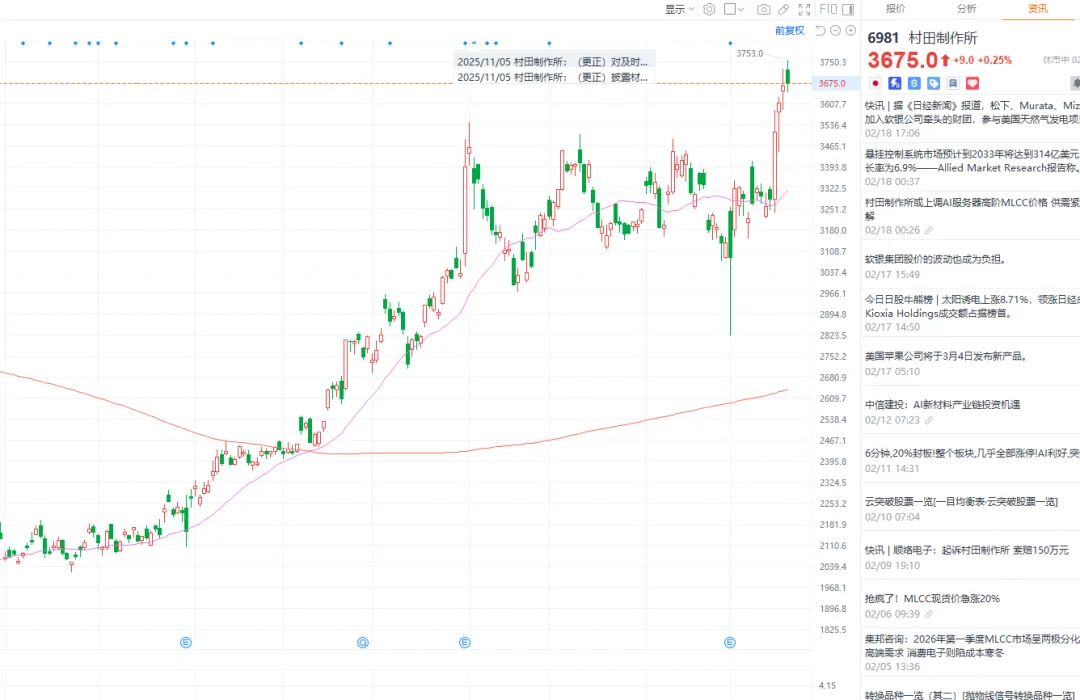Click the blue lightning trade icon
The image size is (1080, 700).
coord(895,83)
